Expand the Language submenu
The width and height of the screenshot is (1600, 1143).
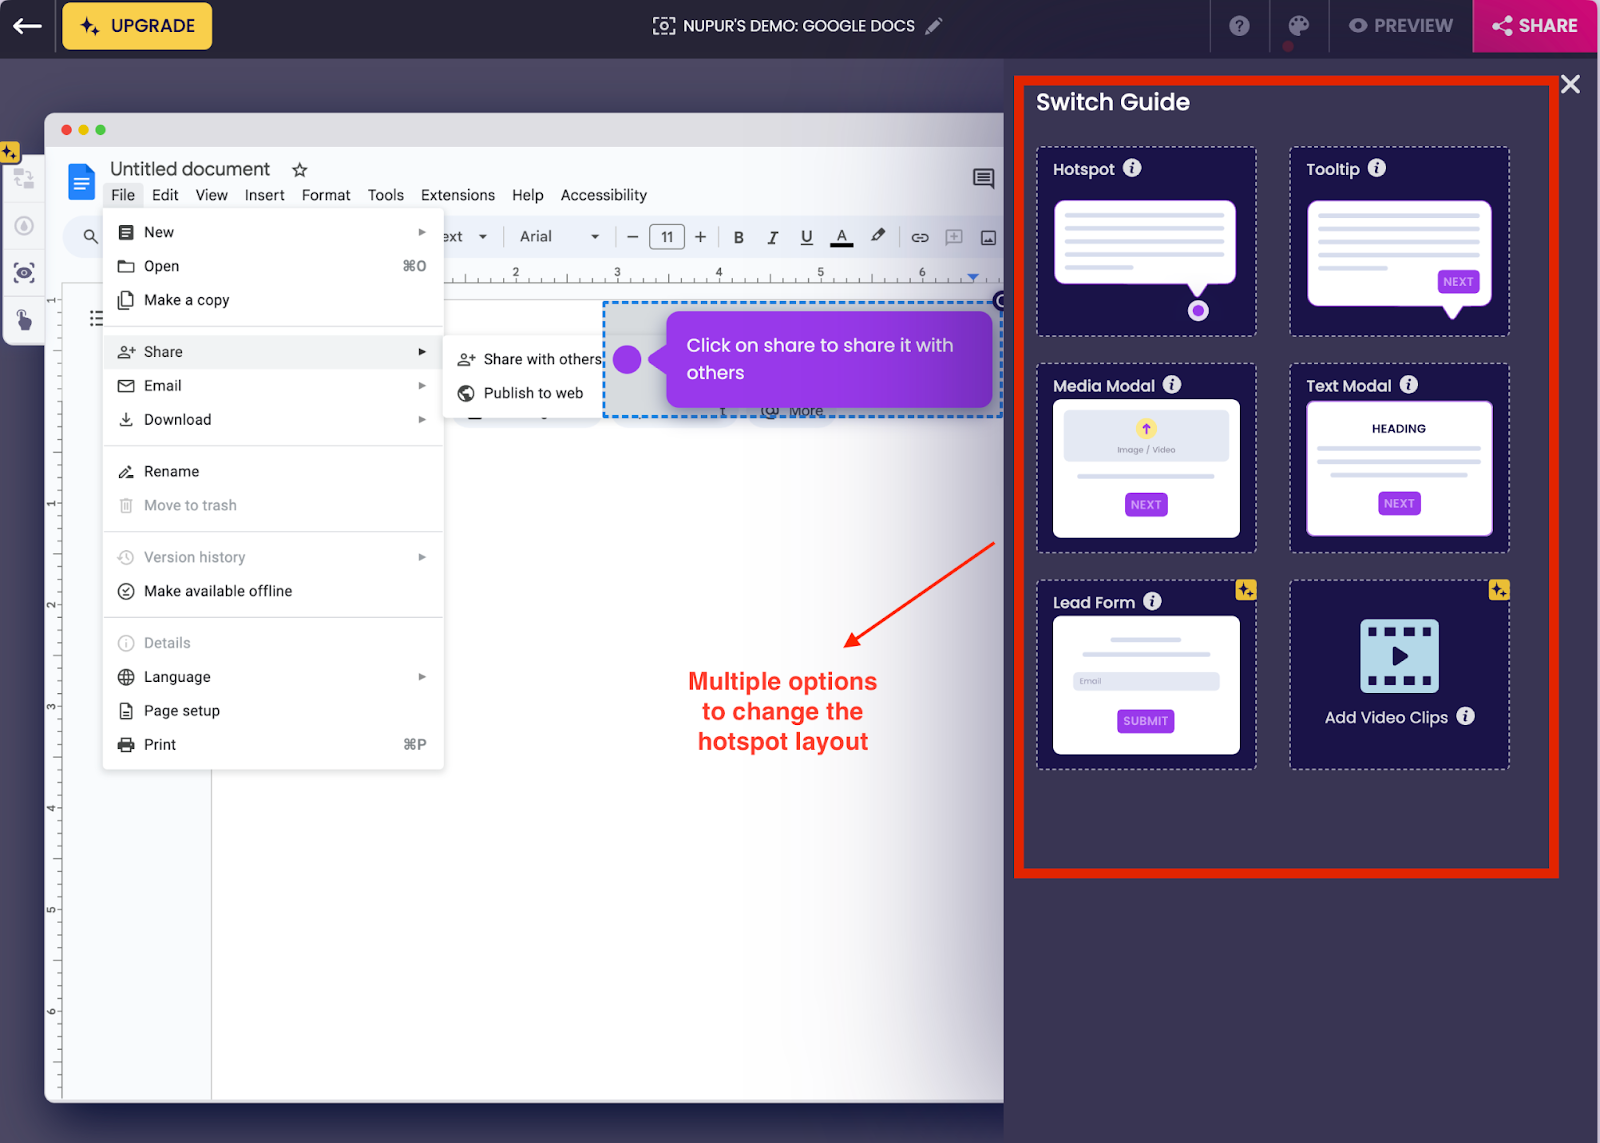point(273,677)
